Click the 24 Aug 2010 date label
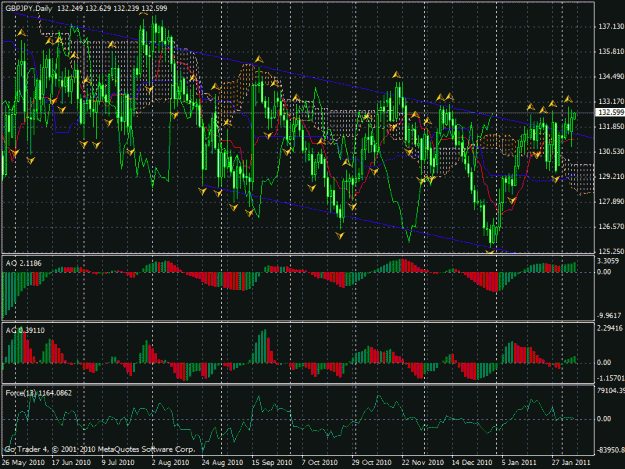 [x=222, y=463]
